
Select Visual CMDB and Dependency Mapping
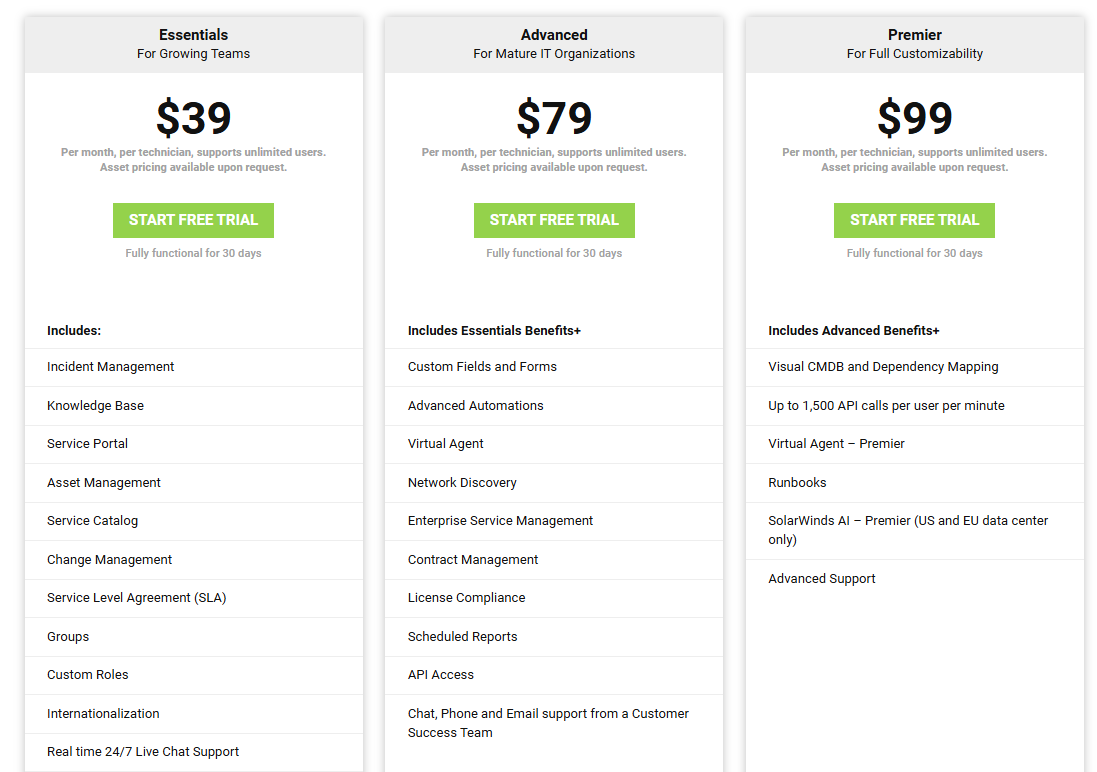pos(883,367)
